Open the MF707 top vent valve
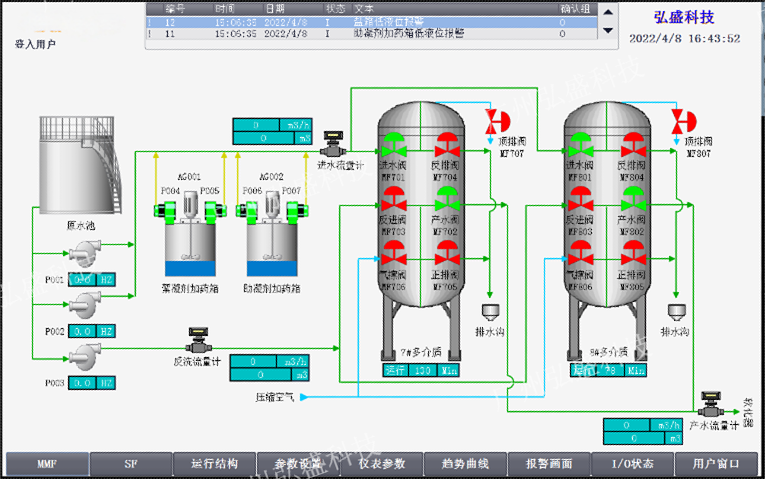Screen dimensions: 765x479 (x=497, y=121)
